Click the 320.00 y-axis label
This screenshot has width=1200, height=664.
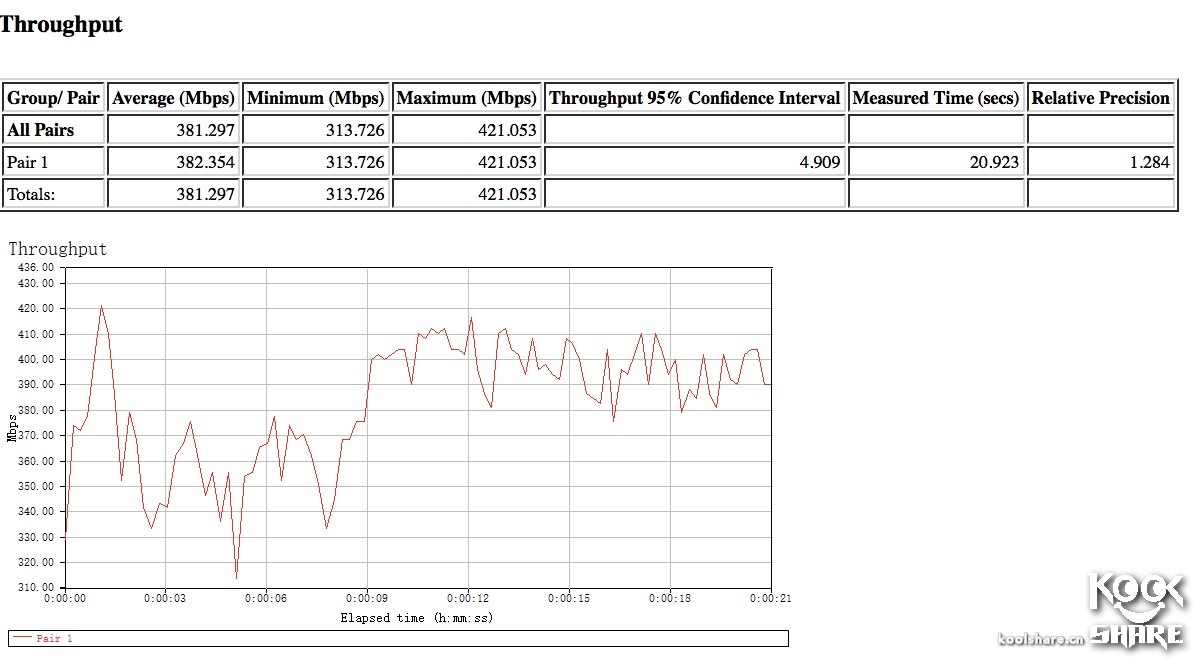(36, 563)
